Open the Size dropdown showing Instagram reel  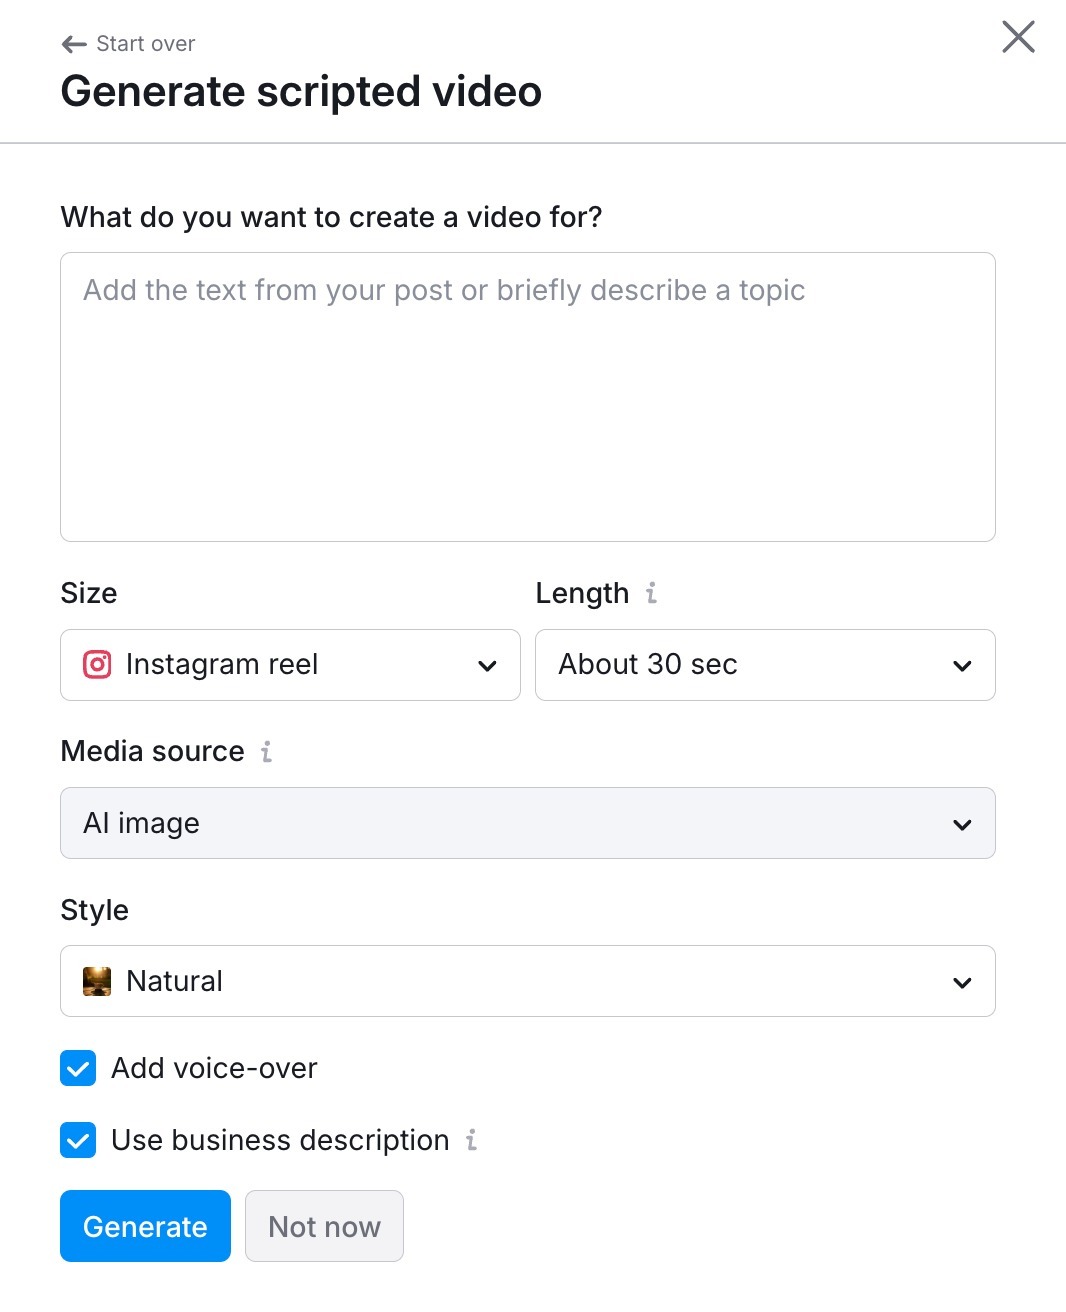click(x=290, y=665)
